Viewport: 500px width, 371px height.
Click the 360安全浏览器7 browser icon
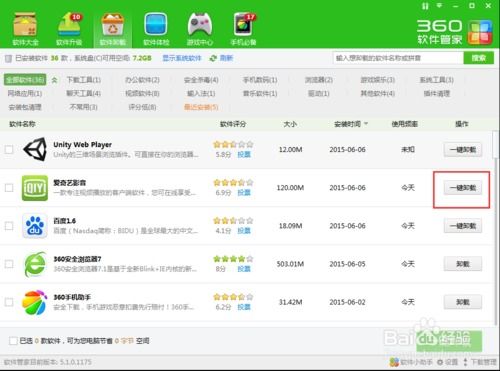pos(35,264)
